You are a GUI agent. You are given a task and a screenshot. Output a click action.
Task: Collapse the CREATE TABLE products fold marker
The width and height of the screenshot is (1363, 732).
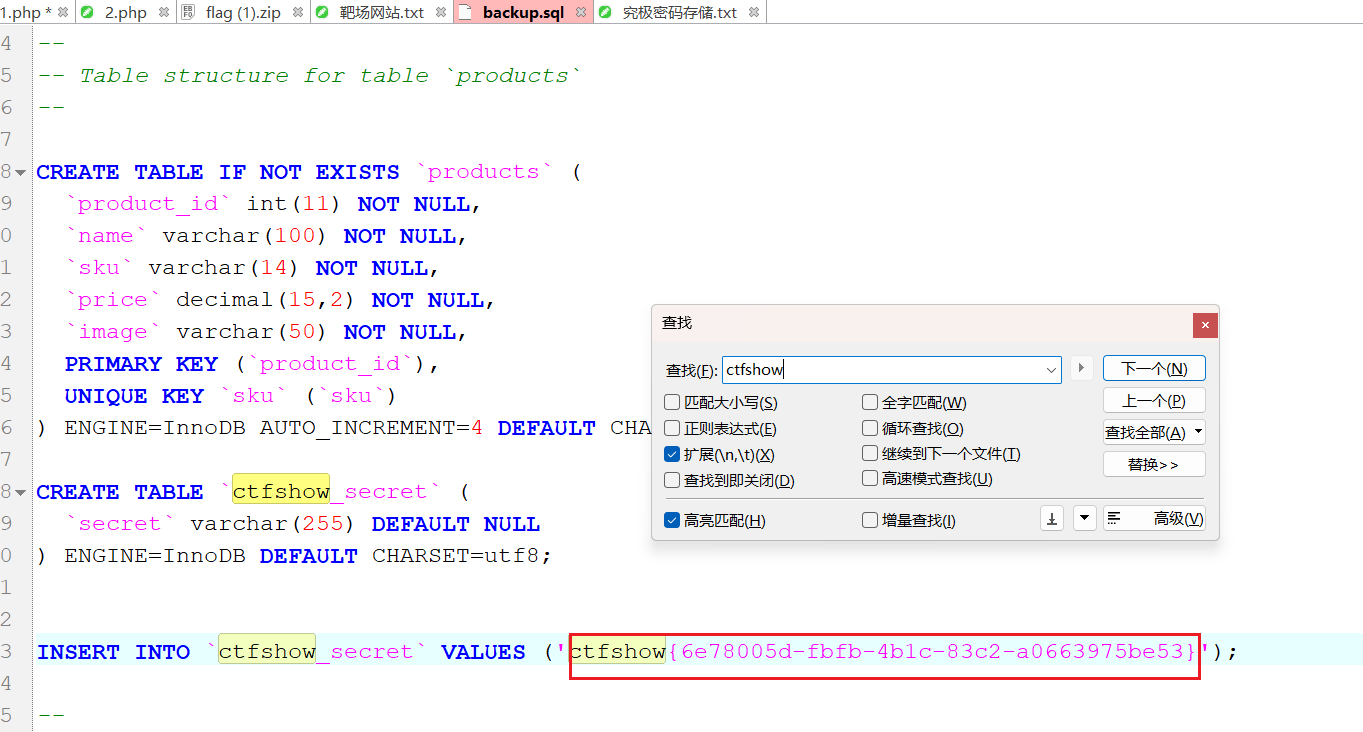point(20,172)
